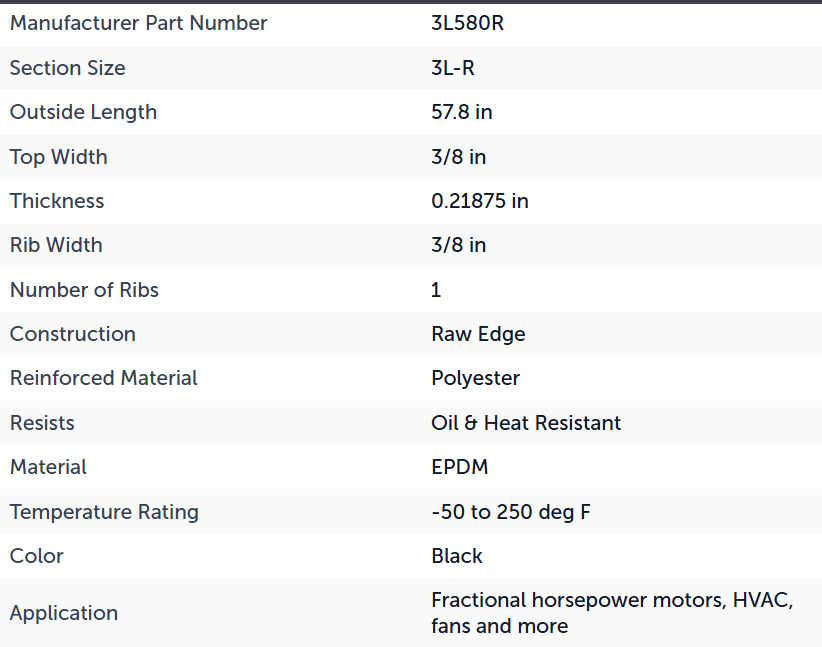Click the Manufacturer Part Number label

[138, 23]
